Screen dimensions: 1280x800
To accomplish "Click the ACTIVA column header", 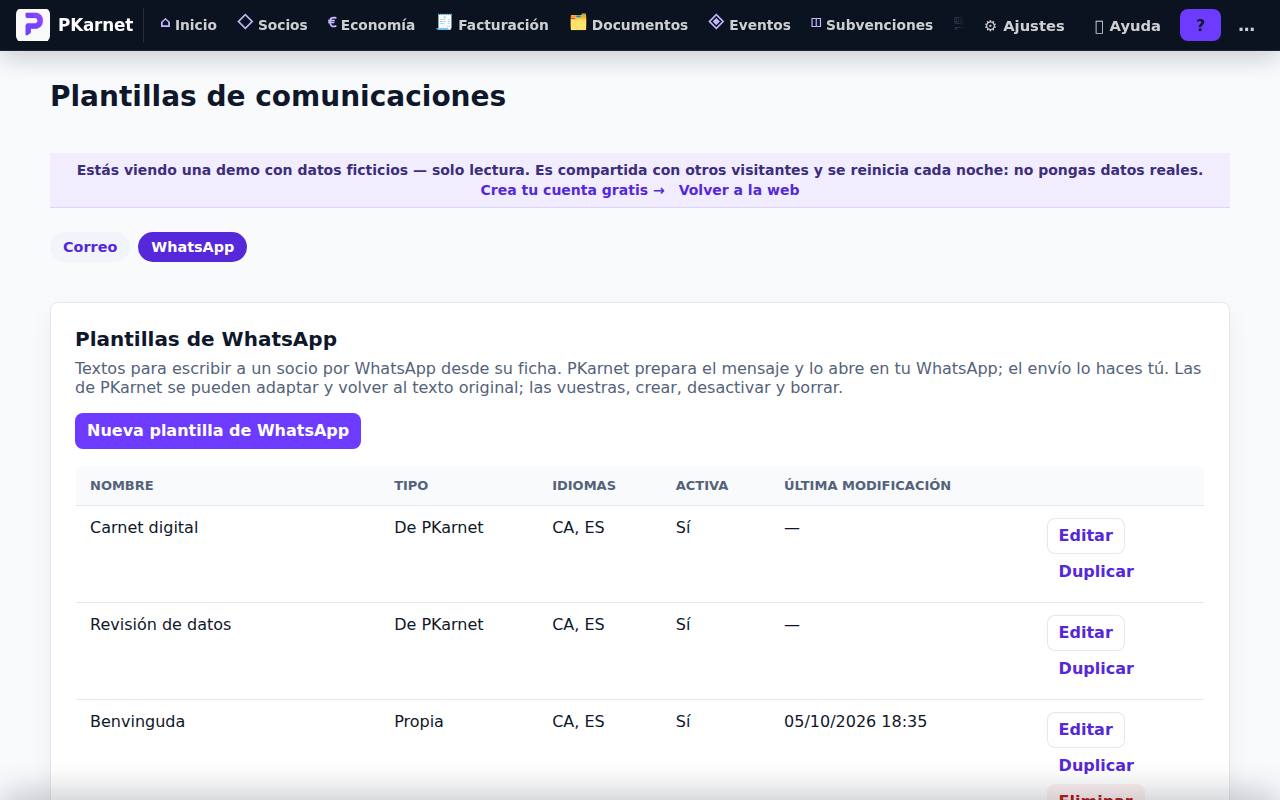I will pyautogui.click(x=702, y=486).
